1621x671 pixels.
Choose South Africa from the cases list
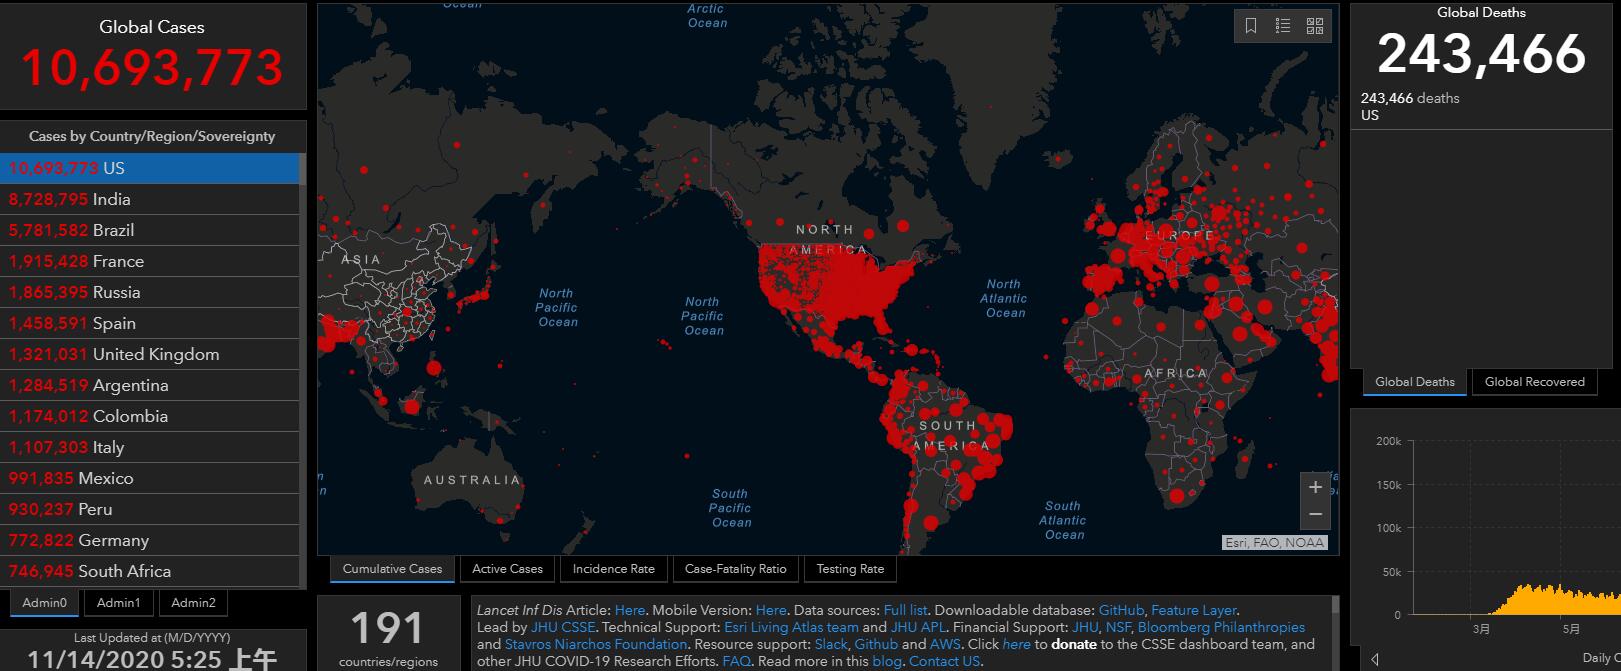(124, 571)
